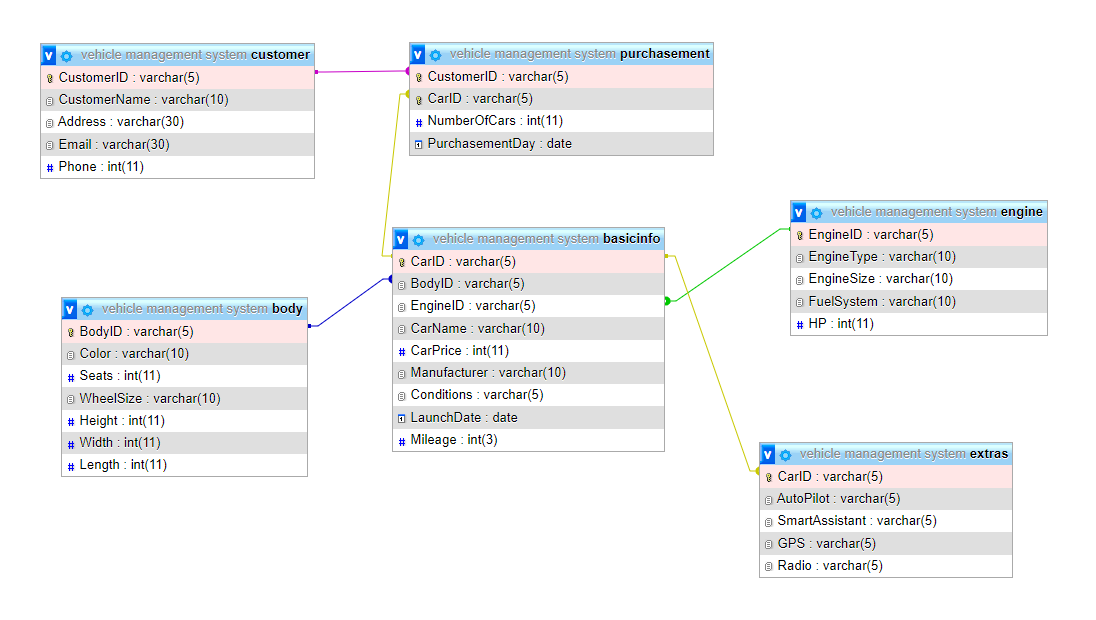Open the gear icon on engine table
This screenshot has width=1096, height=620.
coord(815,212)
